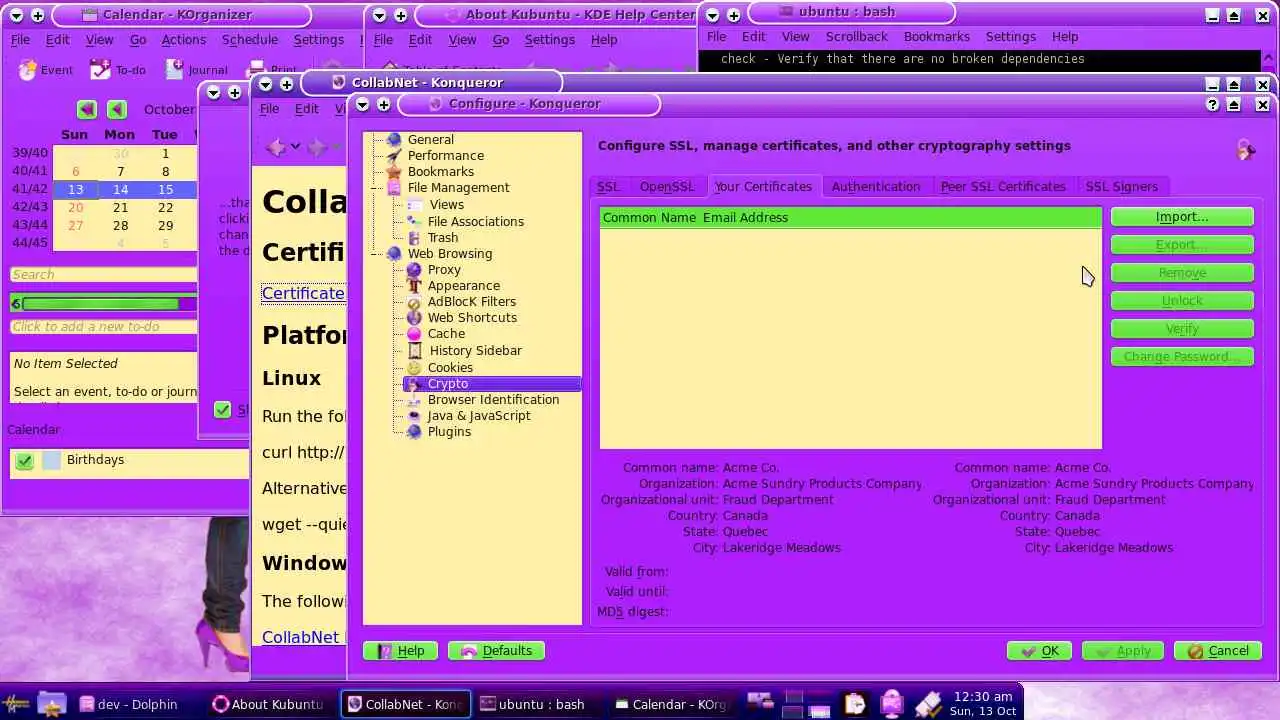1280x720 pixels.
Task: Click the 'add a new to-do' field
Action: point(103,326)
